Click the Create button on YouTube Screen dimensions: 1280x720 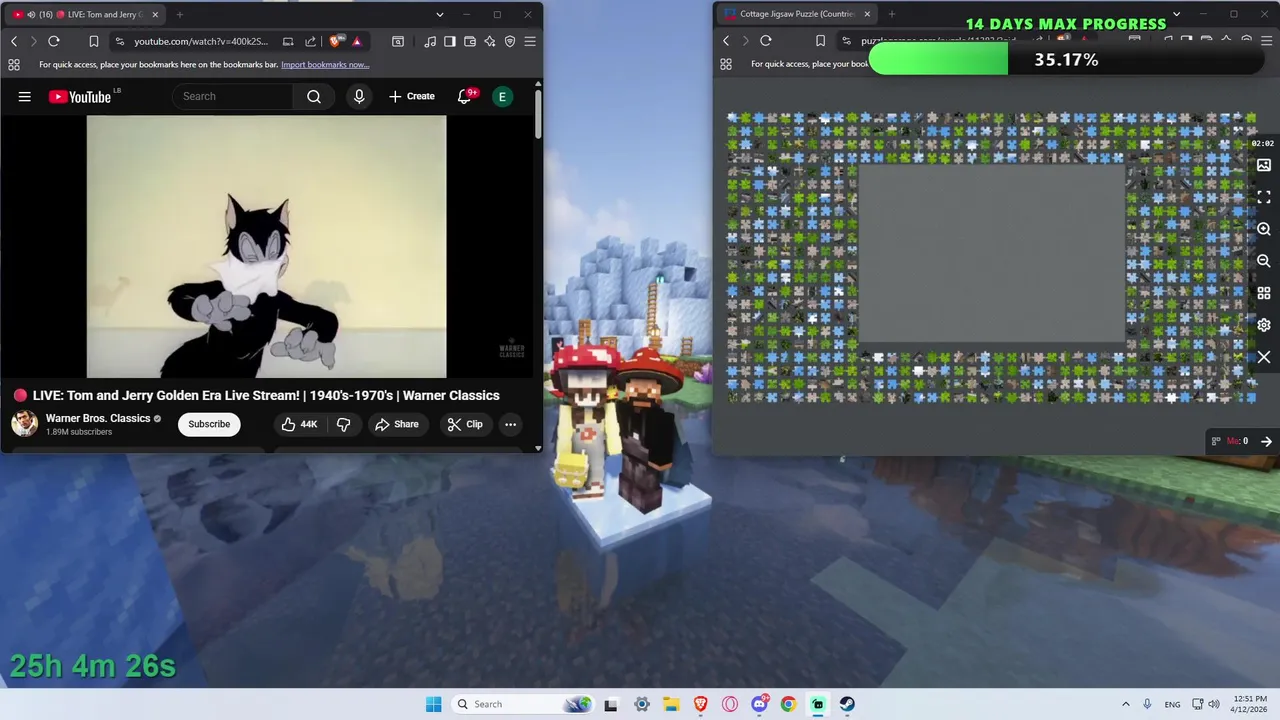(x=412, y=96)
